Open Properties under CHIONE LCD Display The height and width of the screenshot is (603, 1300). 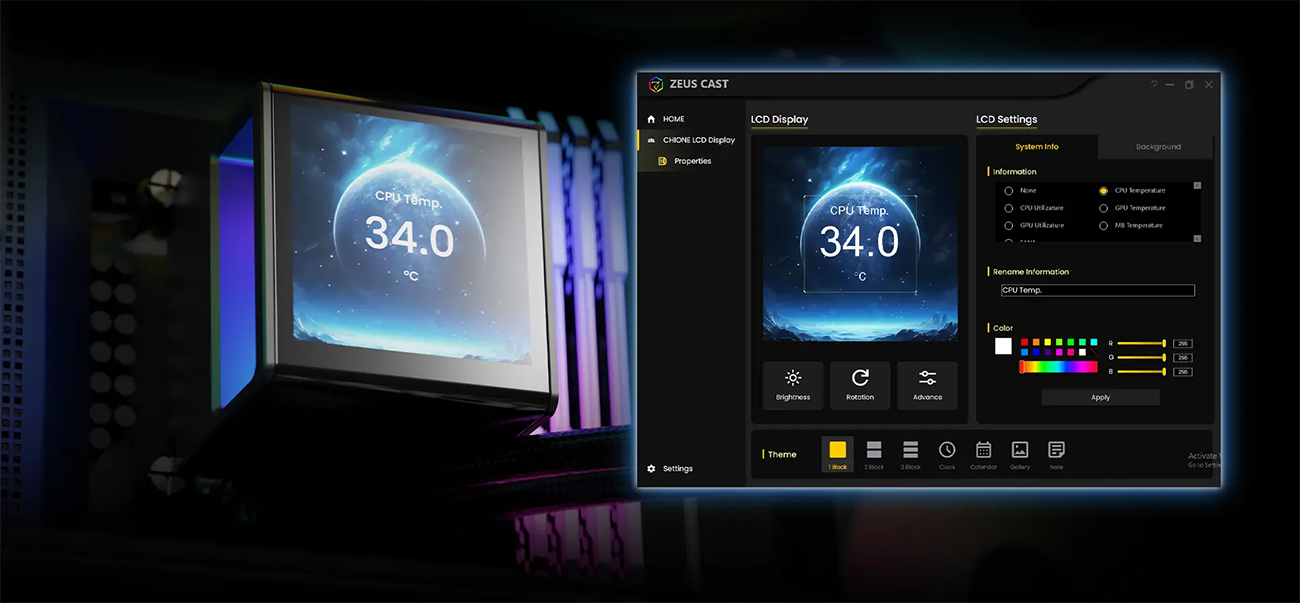point(684,161)
